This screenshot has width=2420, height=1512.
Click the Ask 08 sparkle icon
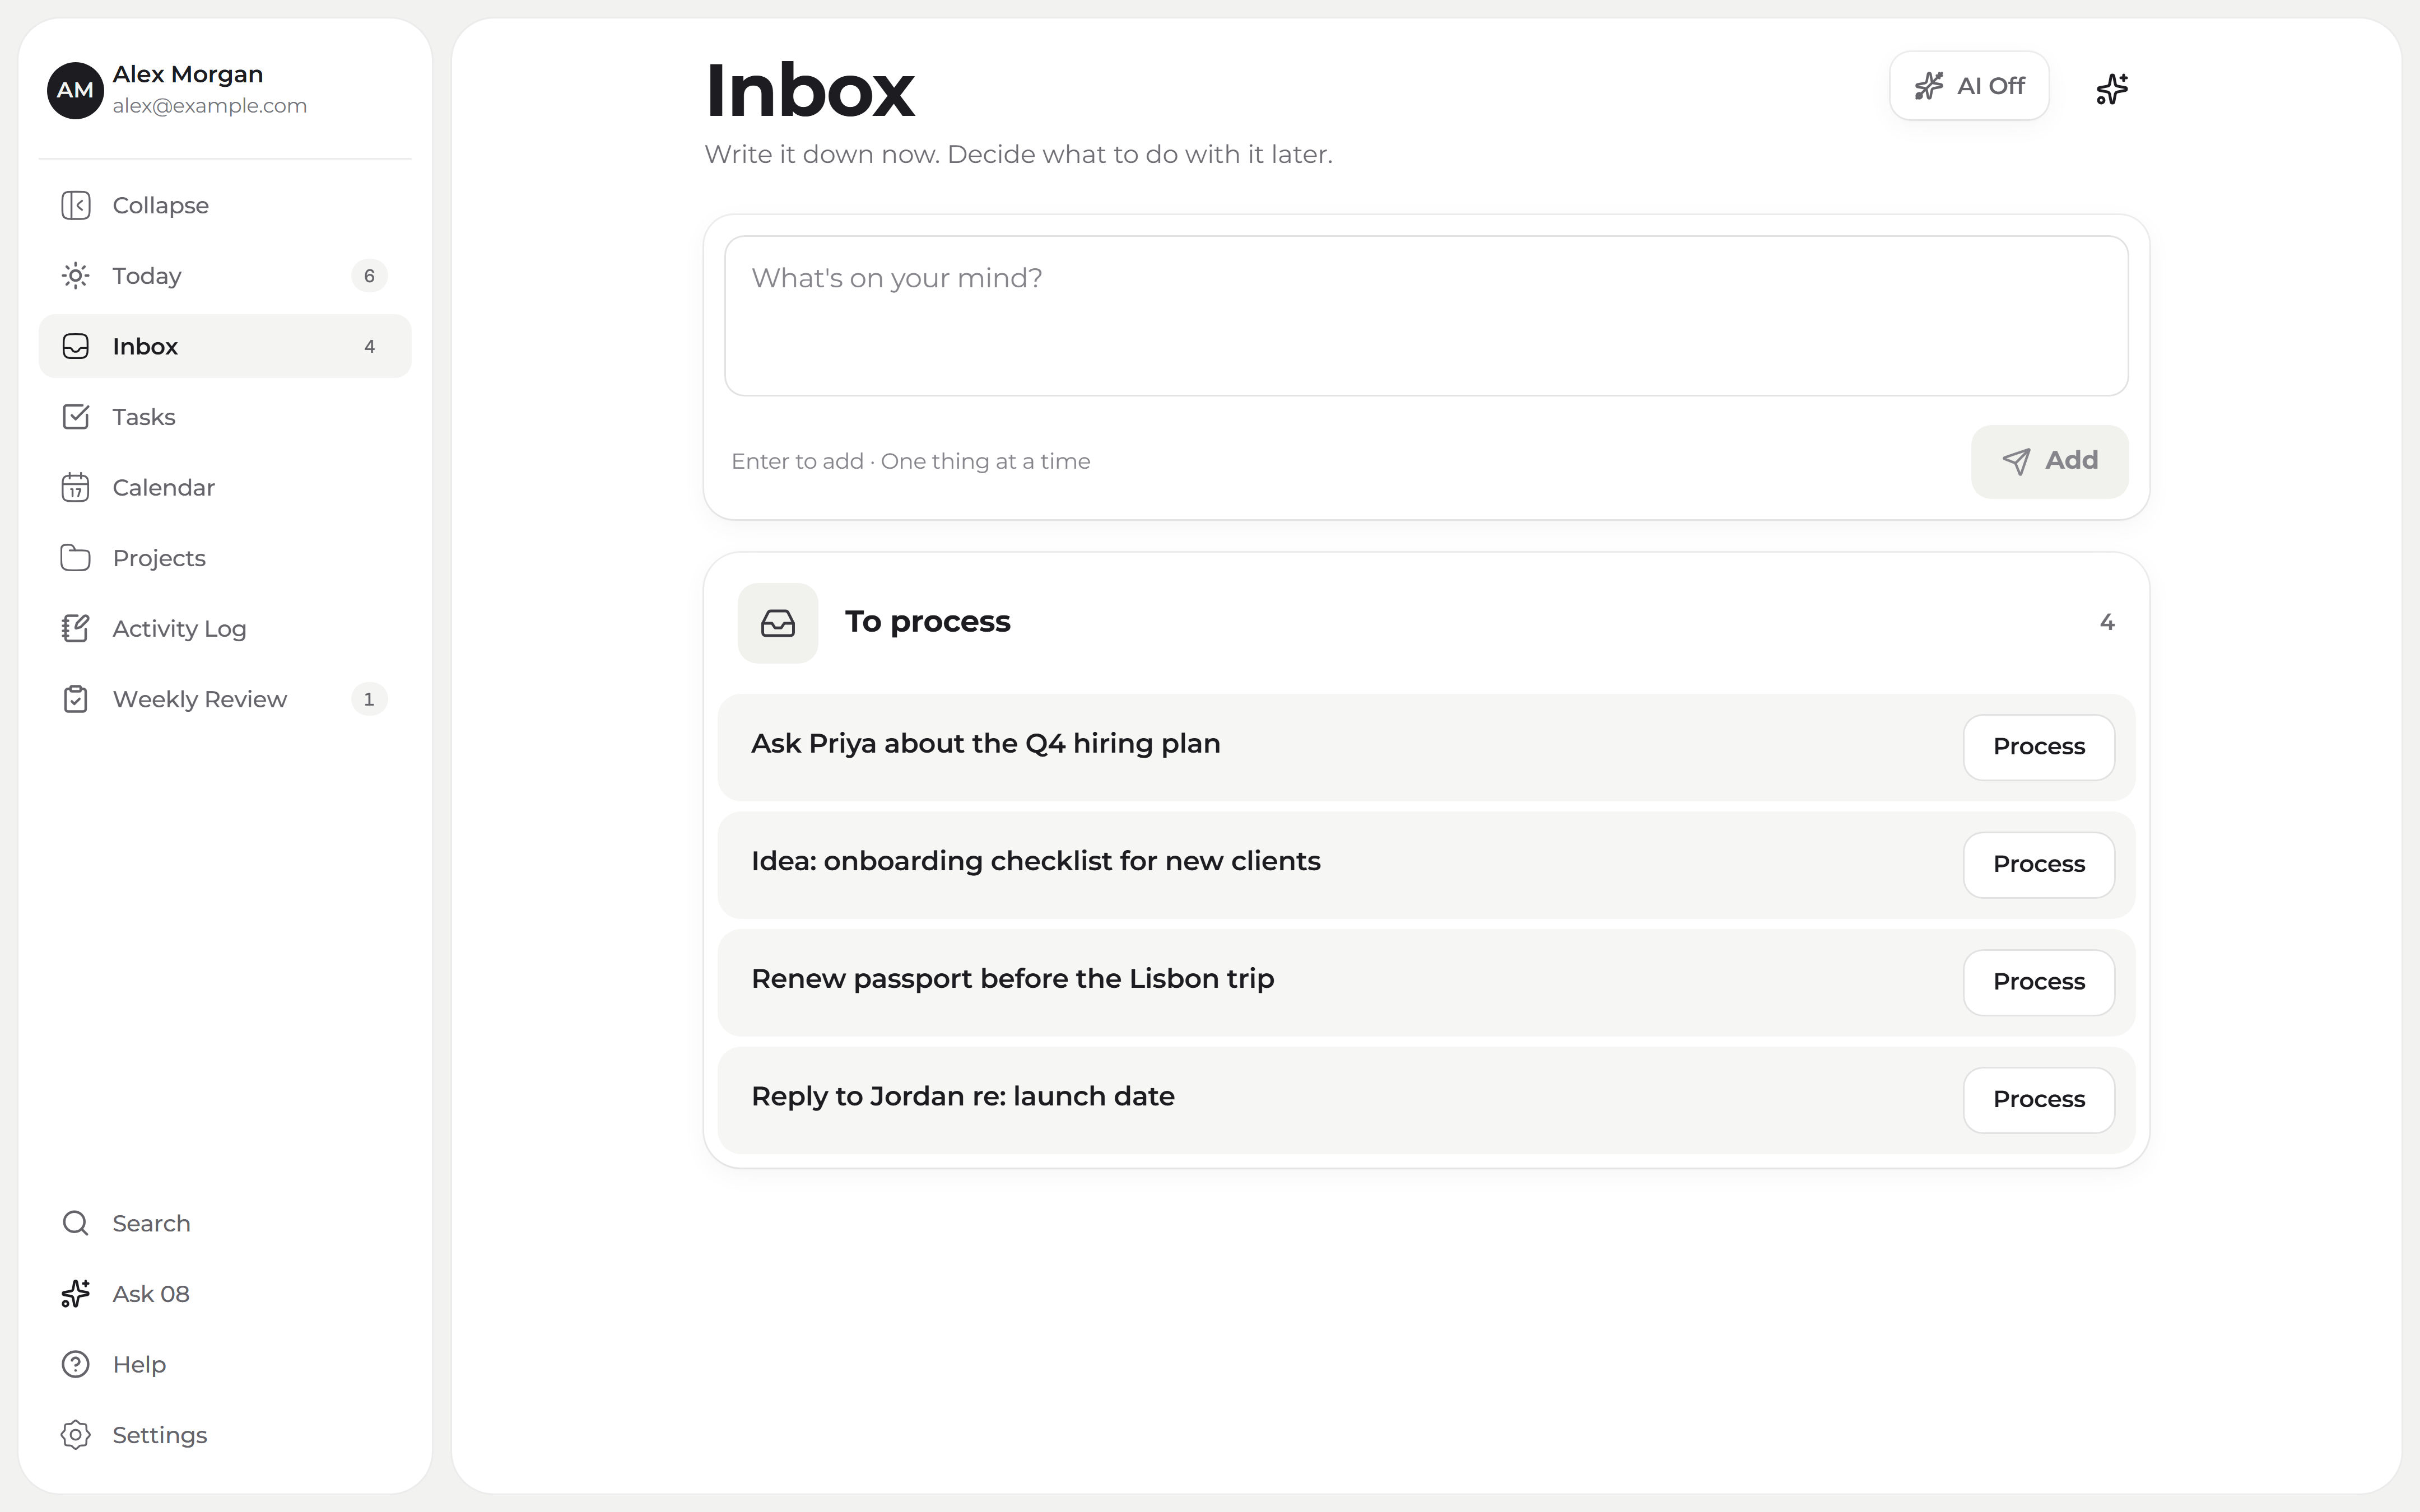click(75, 1293)
